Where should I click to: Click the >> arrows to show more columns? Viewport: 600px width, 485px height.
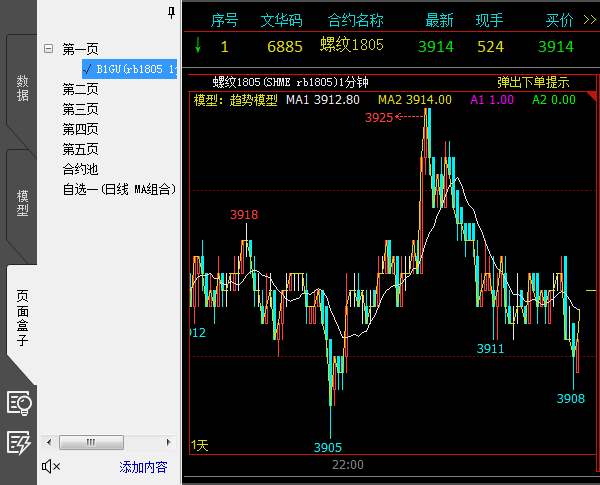(589, 19)
